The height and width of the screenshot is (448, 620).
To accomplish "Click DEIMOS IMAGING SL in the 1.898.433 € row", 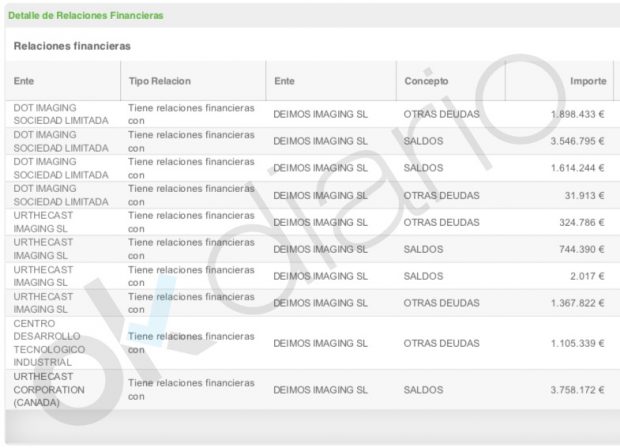I will (320, 114).
